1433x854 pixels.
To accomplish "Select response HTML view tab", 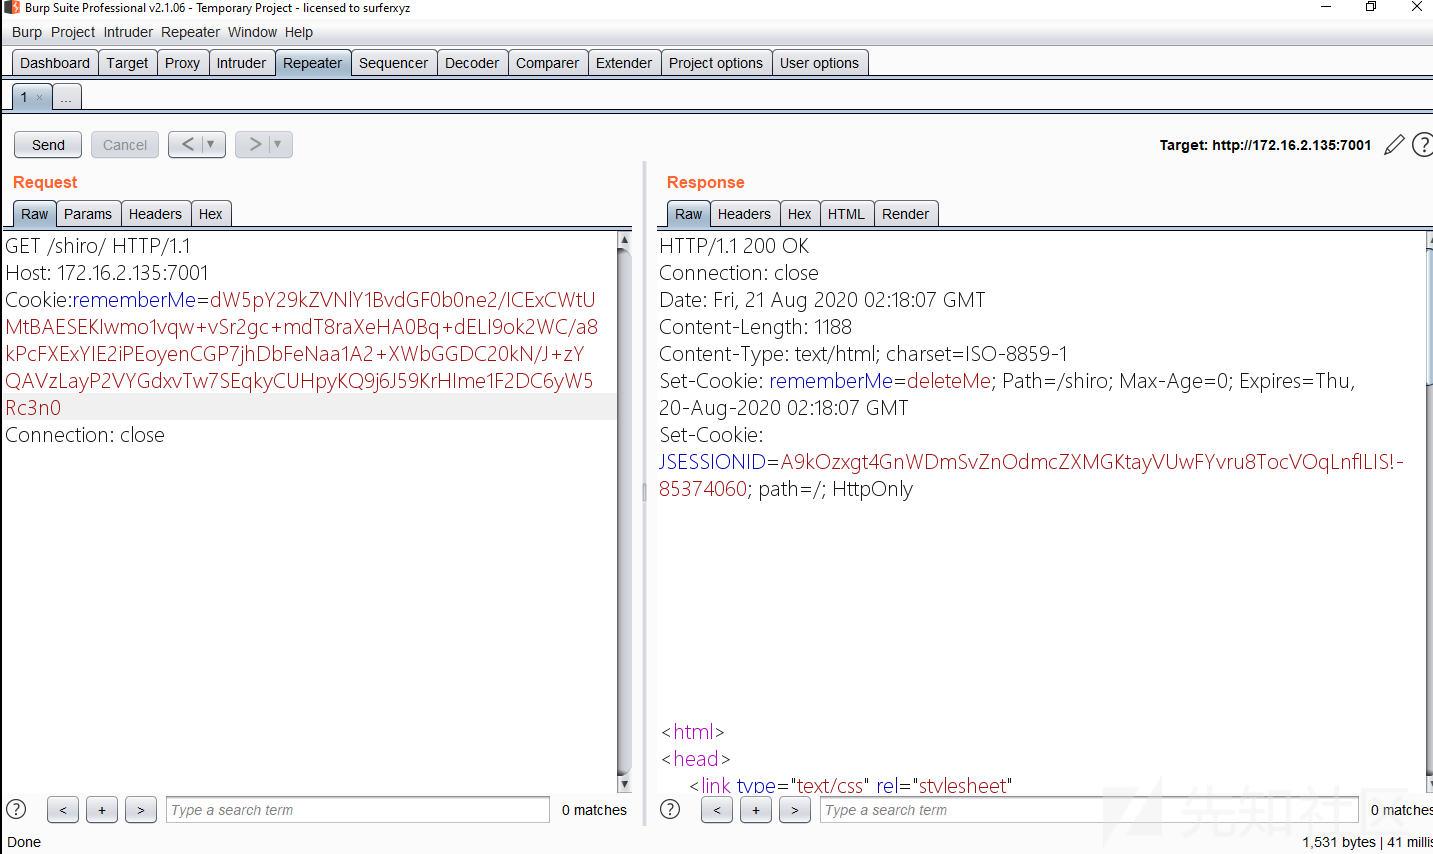I will pyautogui.click(x=846, y=214).
